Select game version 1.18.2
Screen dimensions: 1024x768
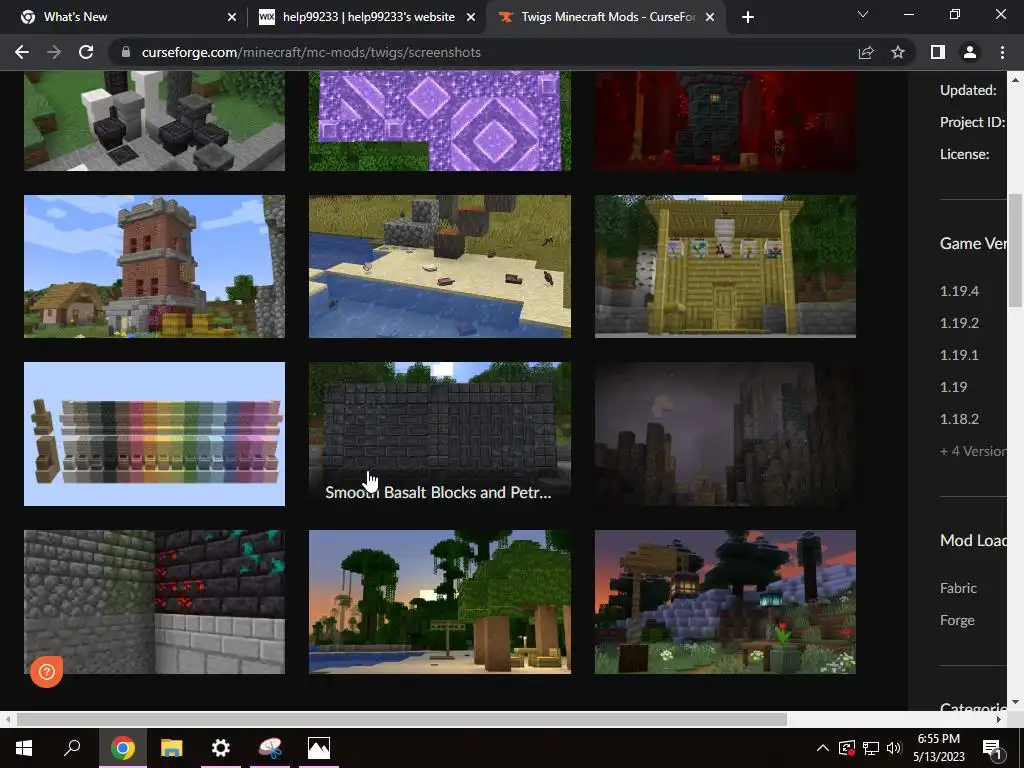click(959, 419)
